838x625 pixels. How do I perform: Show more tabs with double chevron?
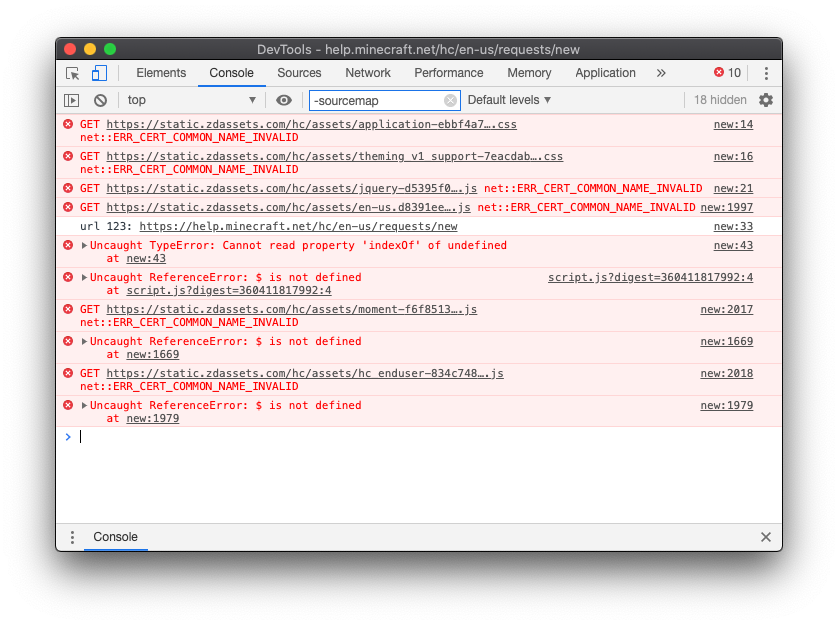pos(661,73)
